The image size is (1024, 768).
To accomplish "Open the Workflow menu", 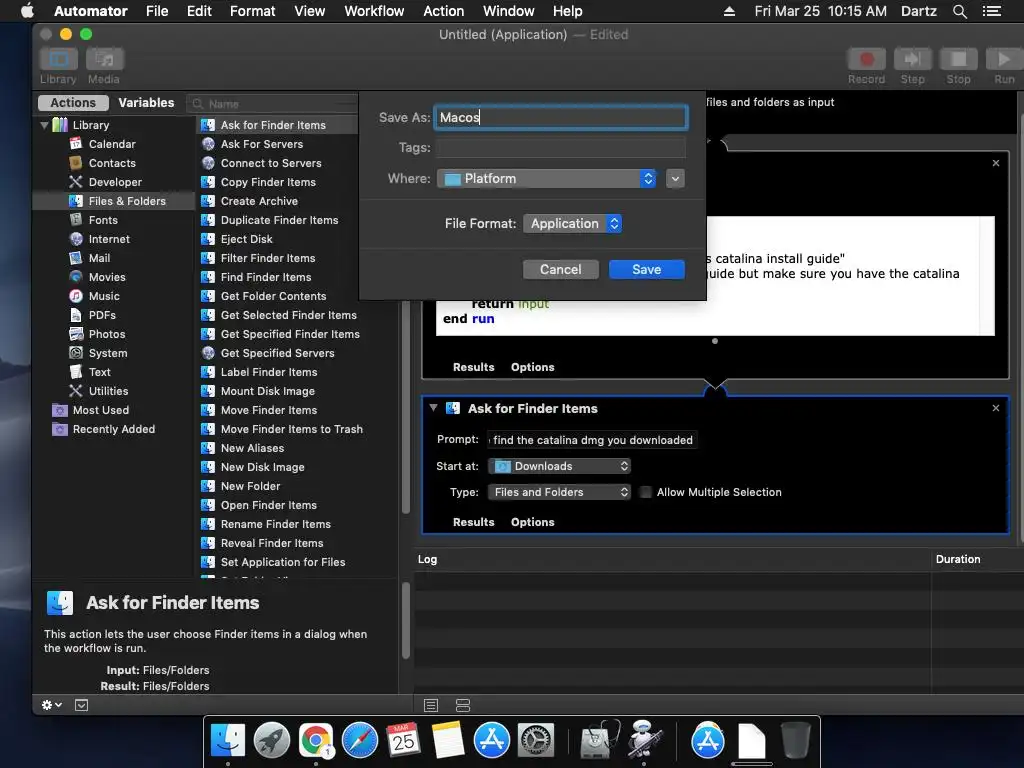I will (x=374, y=11).
